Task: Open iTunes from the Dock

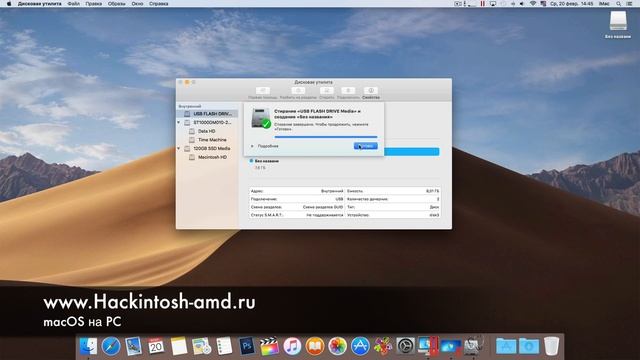Action: [x=292, y=346]
